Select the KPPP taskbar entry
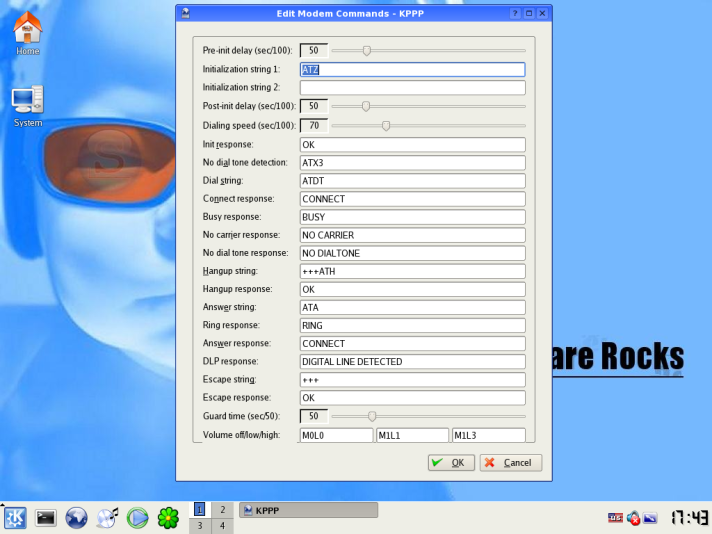Viewport: 712px width, 534px height. pos(308,510)
